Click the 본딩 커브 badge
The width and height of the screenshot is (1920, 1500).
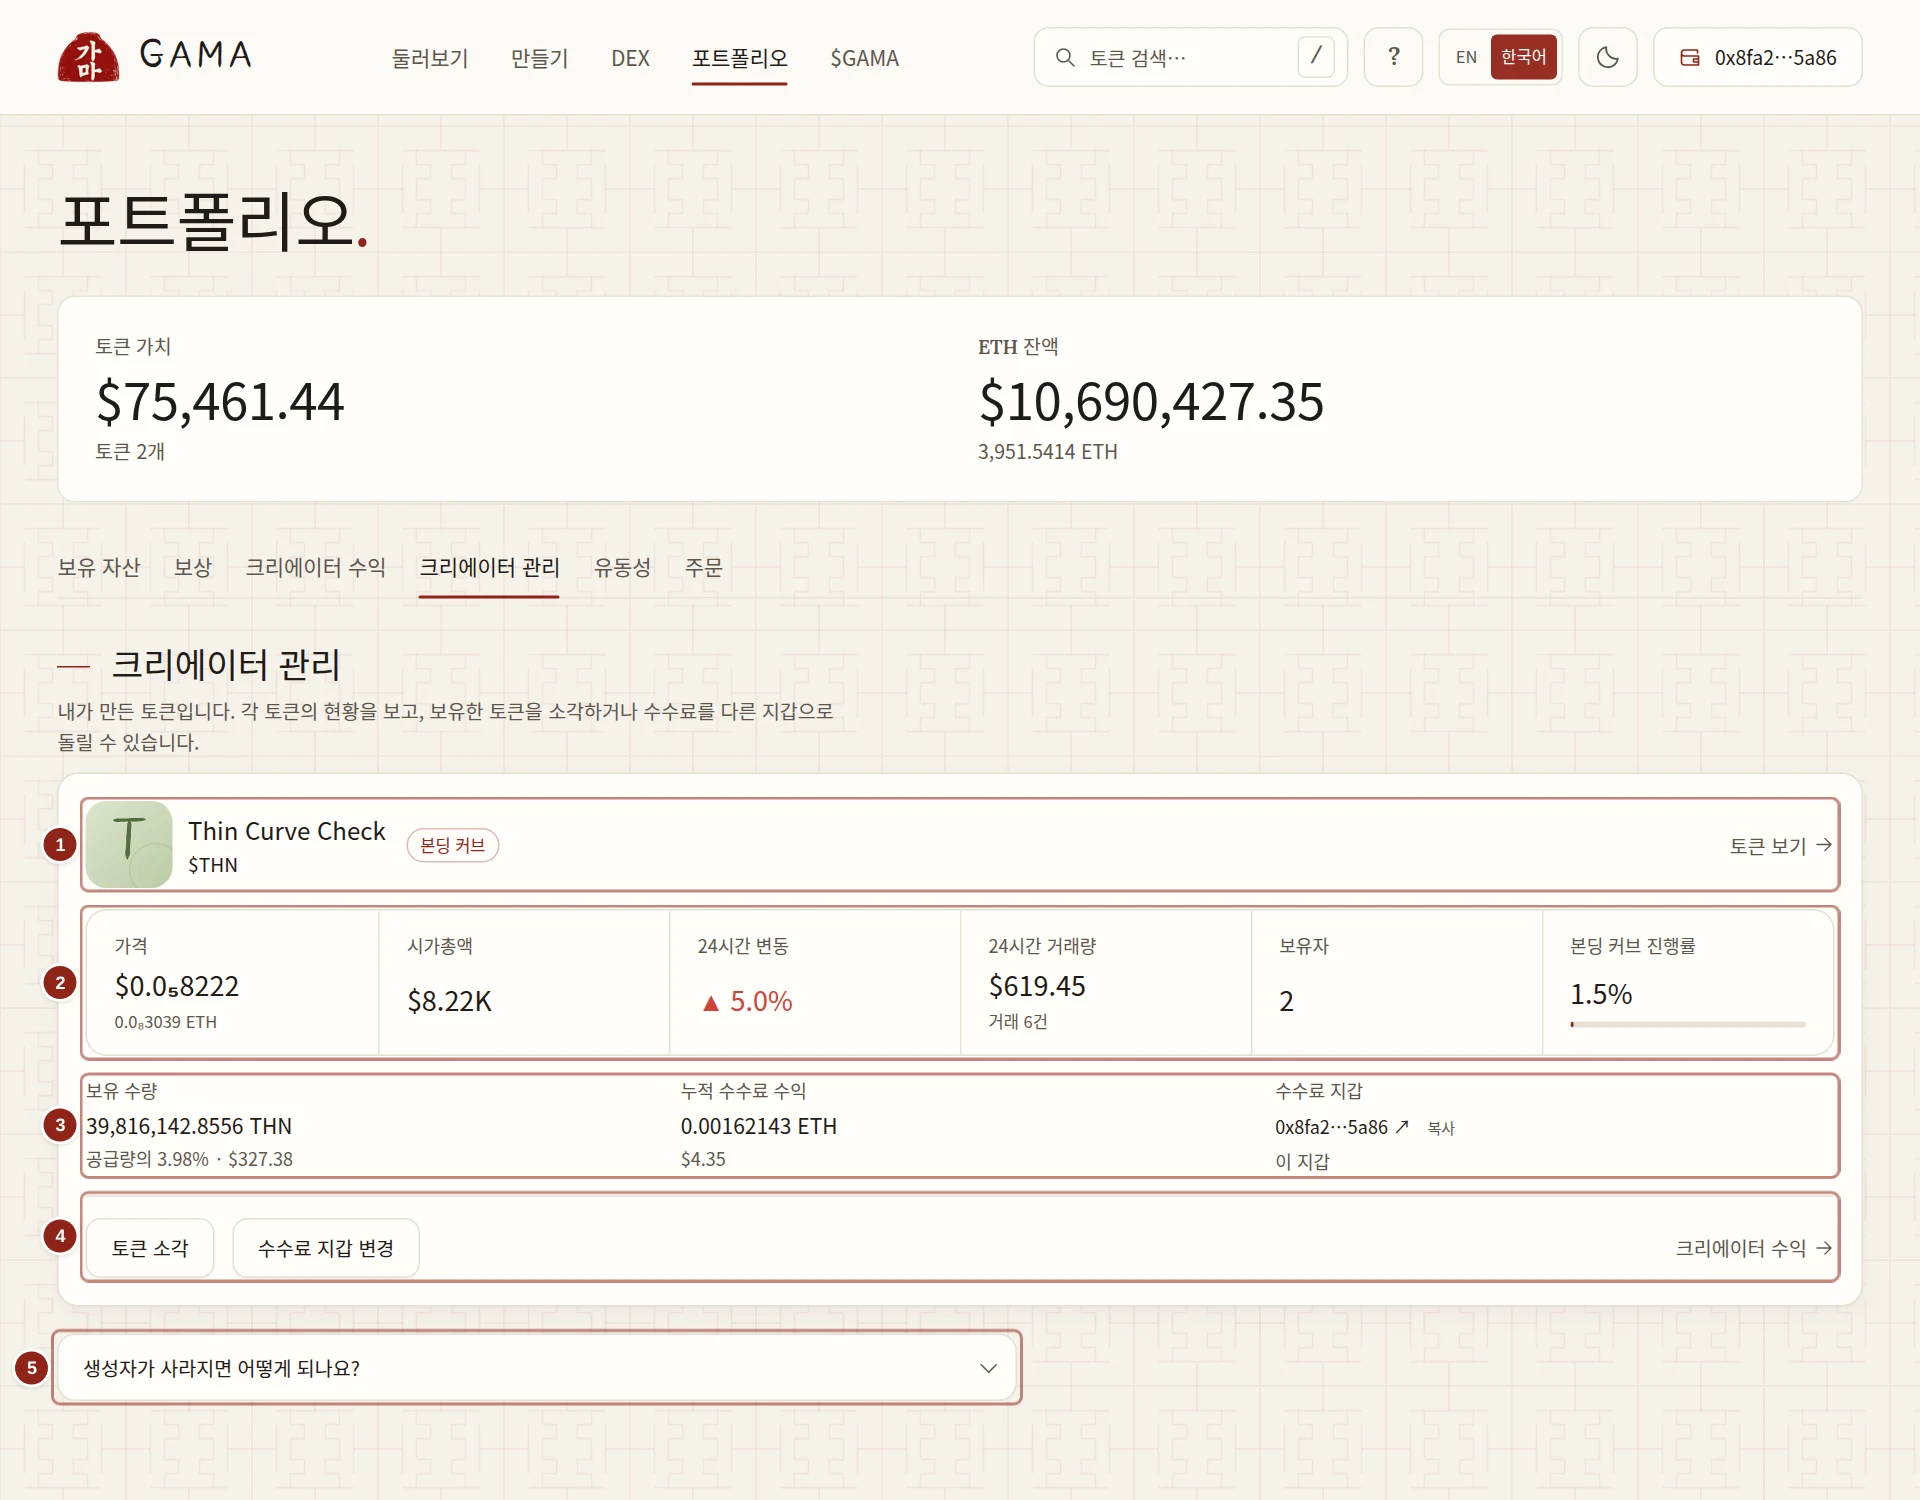coord(452,845)
